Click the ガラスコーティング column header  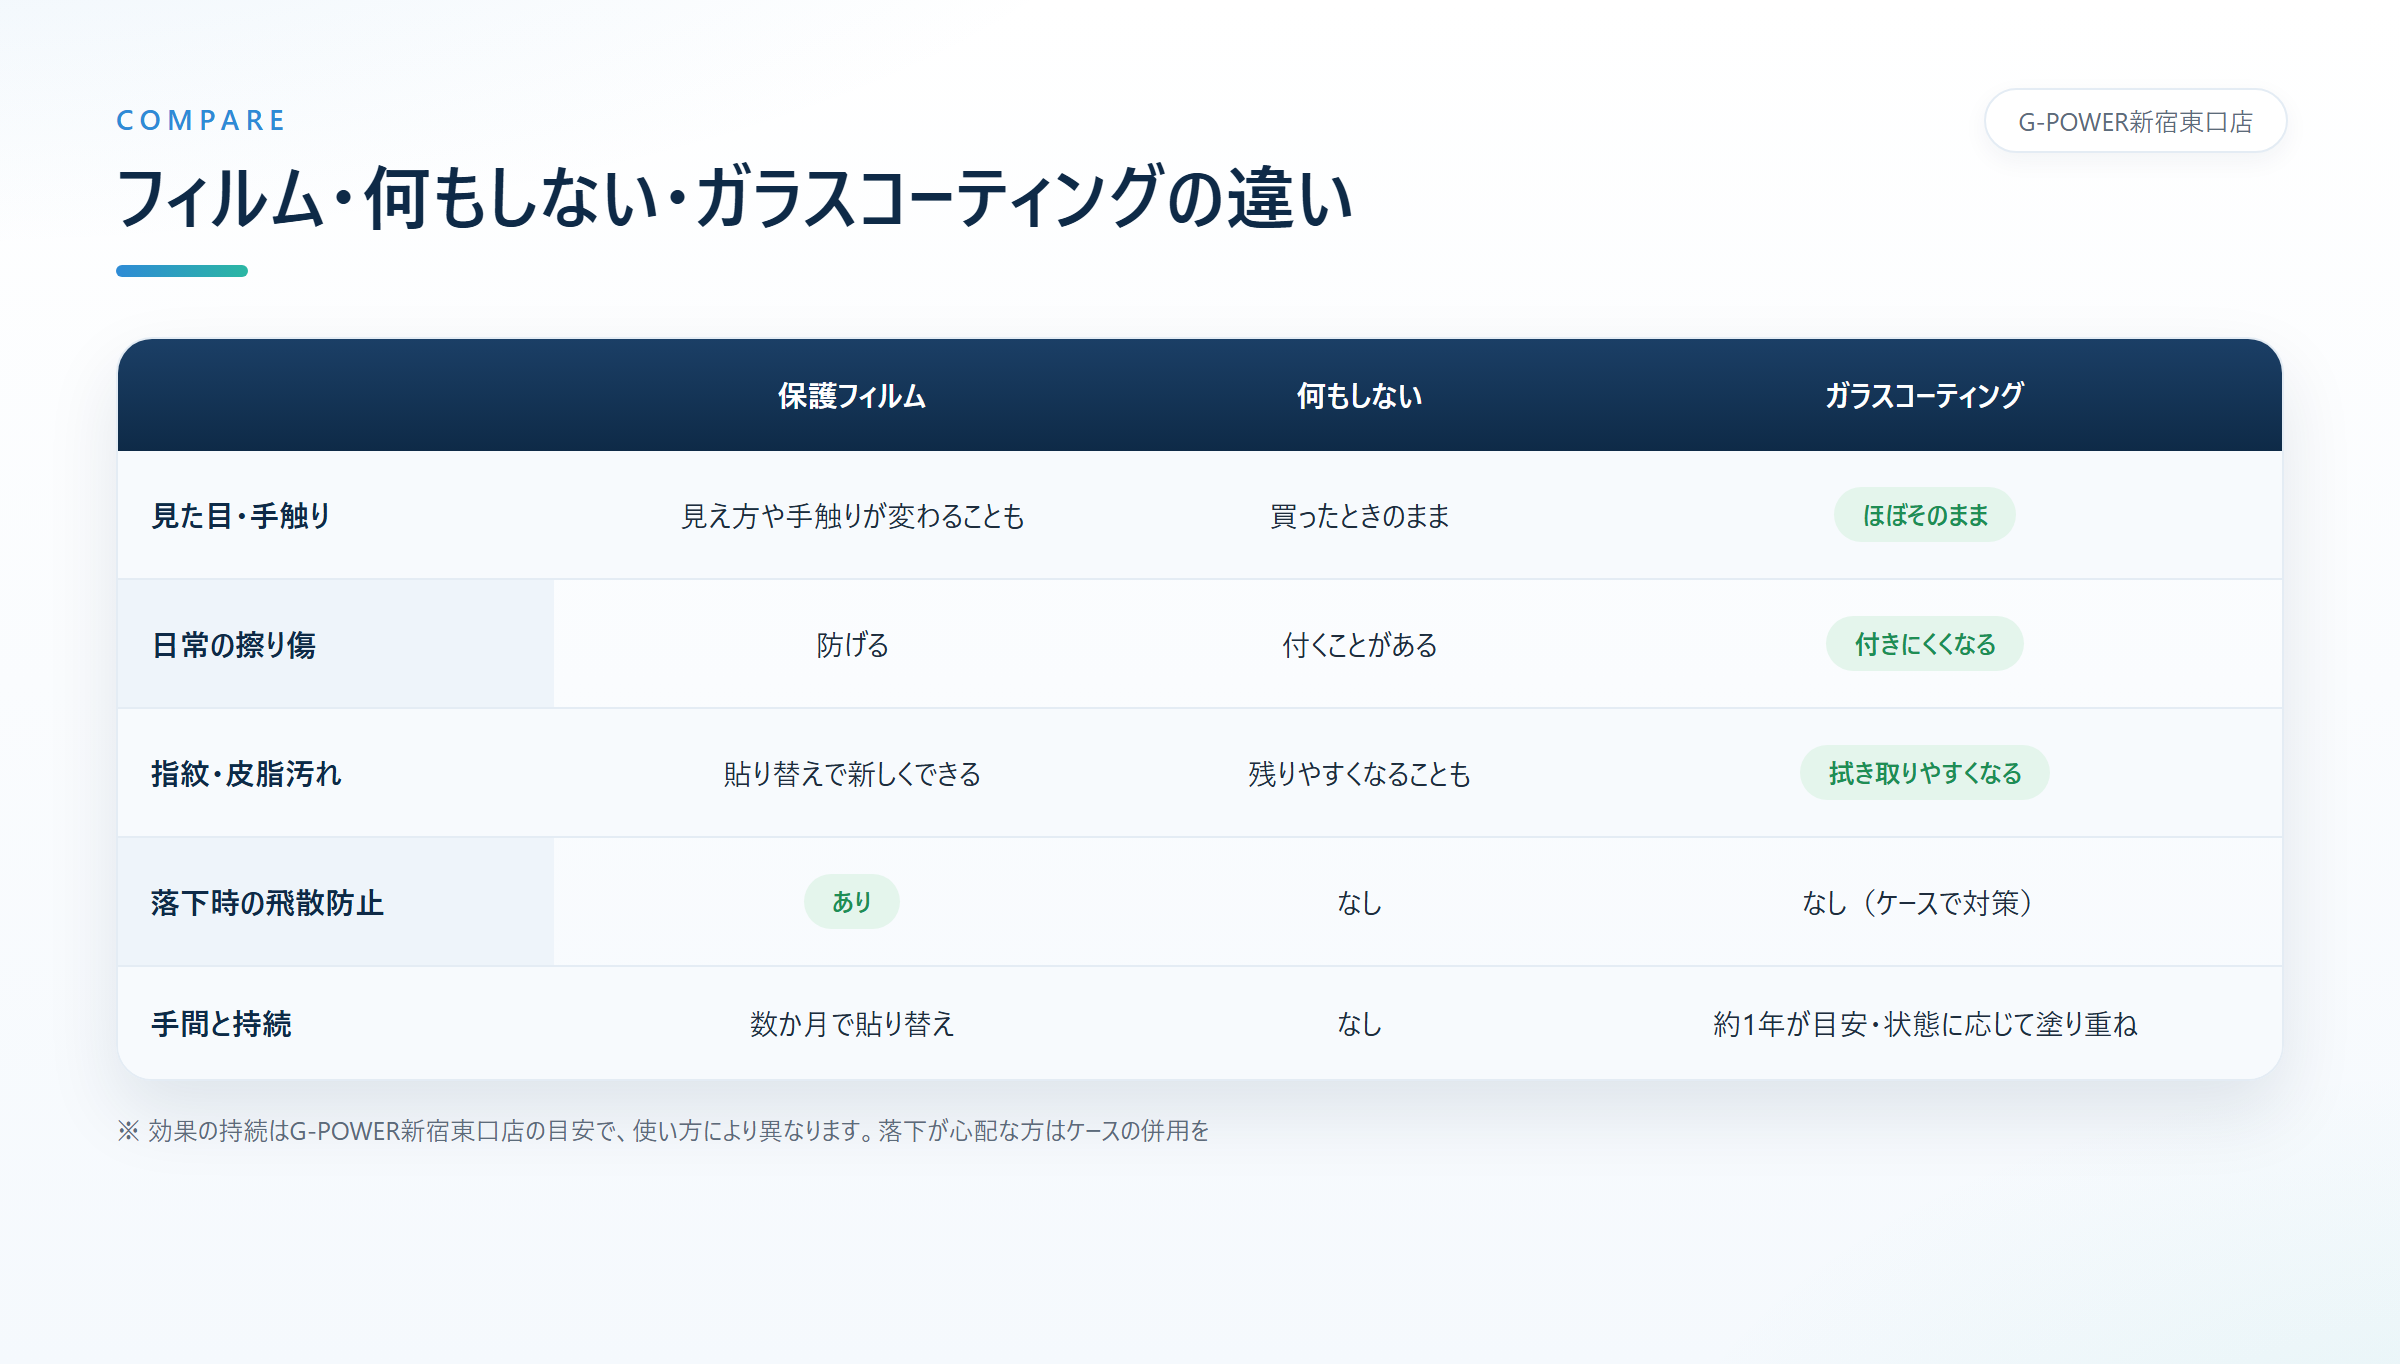coord(1924,396)
